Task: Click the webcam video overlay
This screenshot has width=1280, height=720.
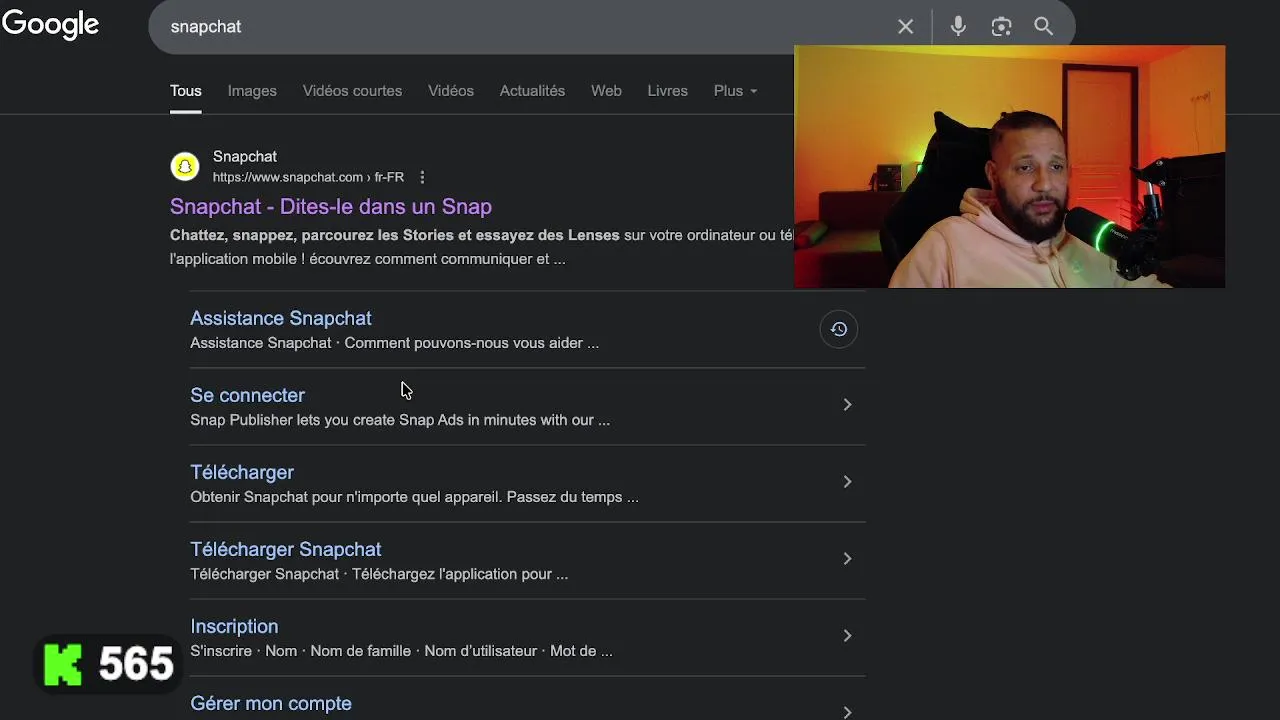Action: click(x=1009, y=167)
